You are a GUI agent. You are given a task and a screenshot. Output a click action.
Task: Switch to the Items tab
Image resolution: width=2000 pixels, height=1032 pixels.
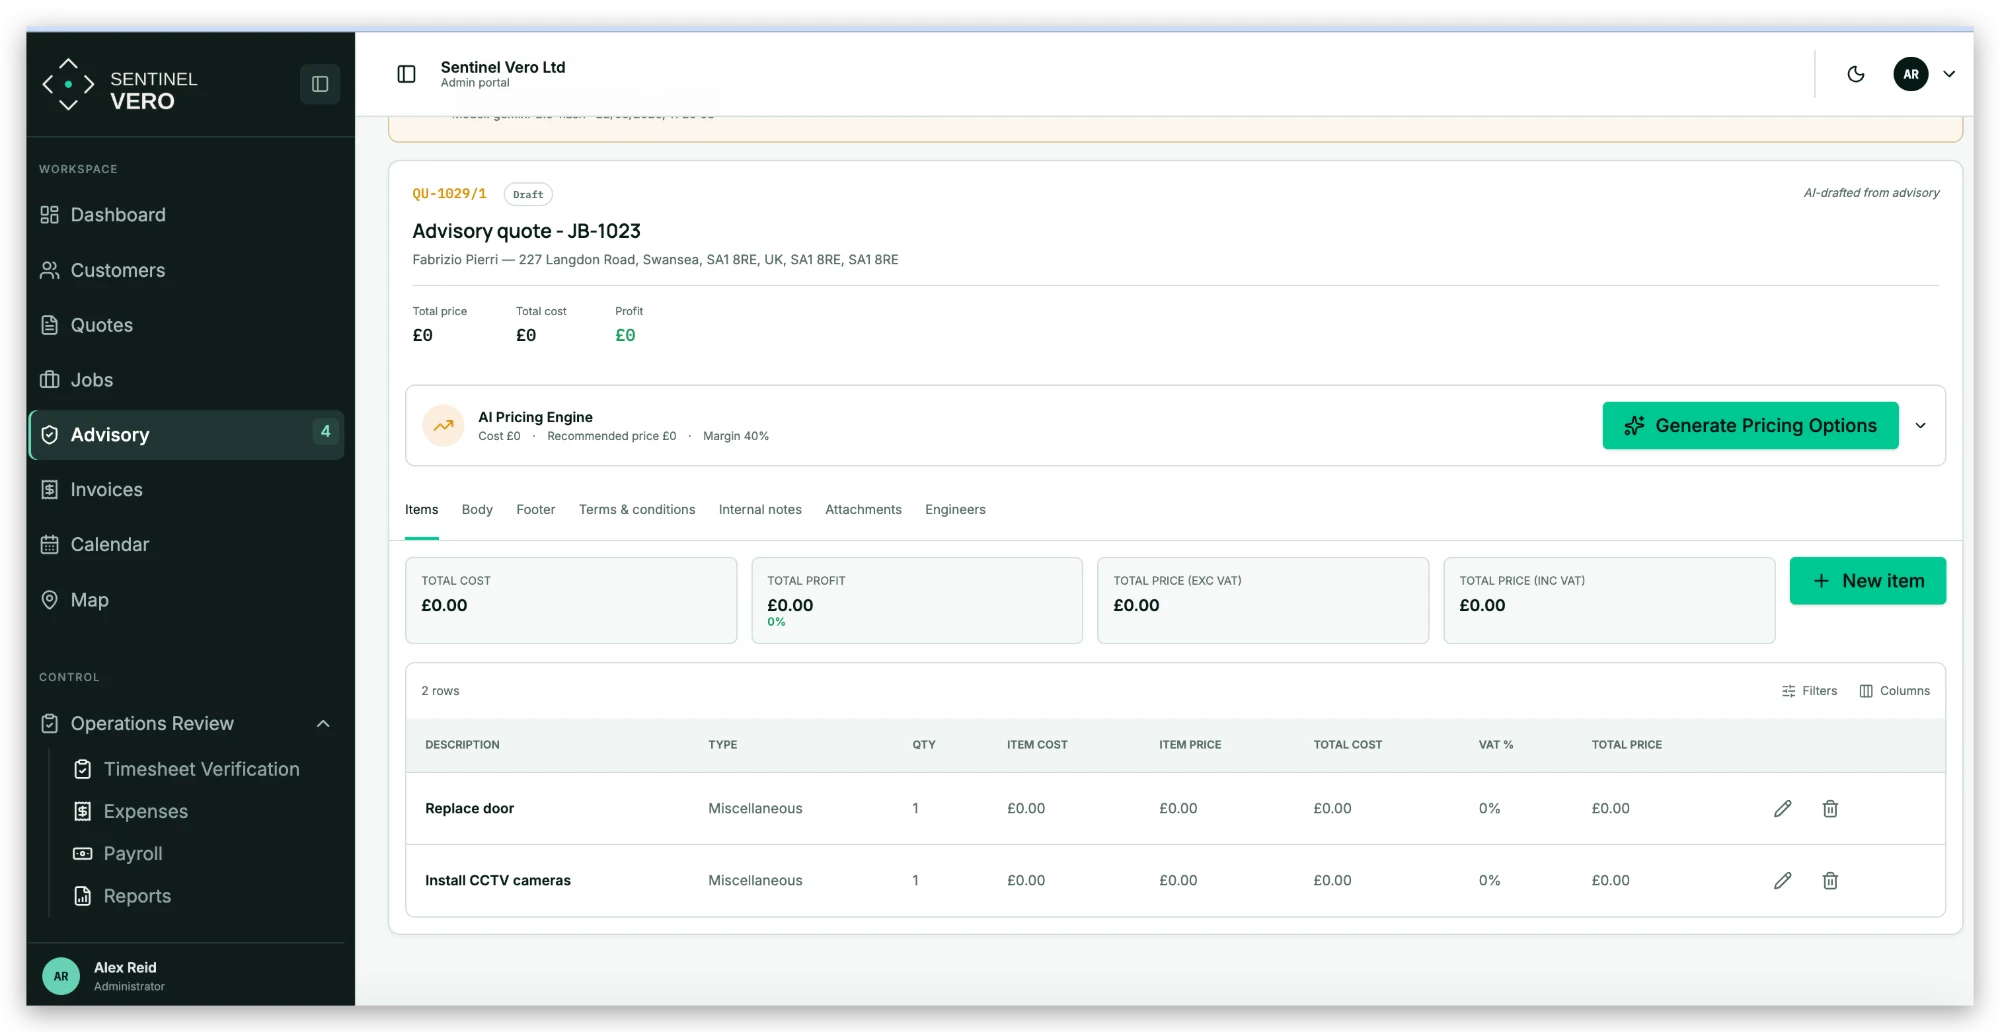tap(421, 510)
